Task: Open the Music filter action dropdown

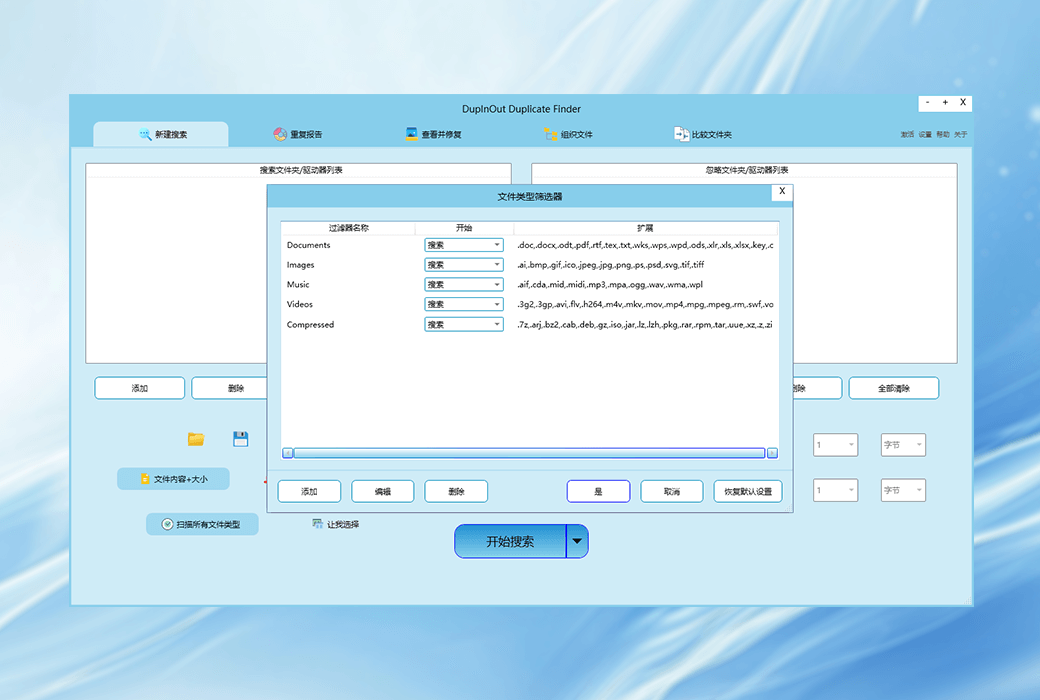Action: click(464, 285)
